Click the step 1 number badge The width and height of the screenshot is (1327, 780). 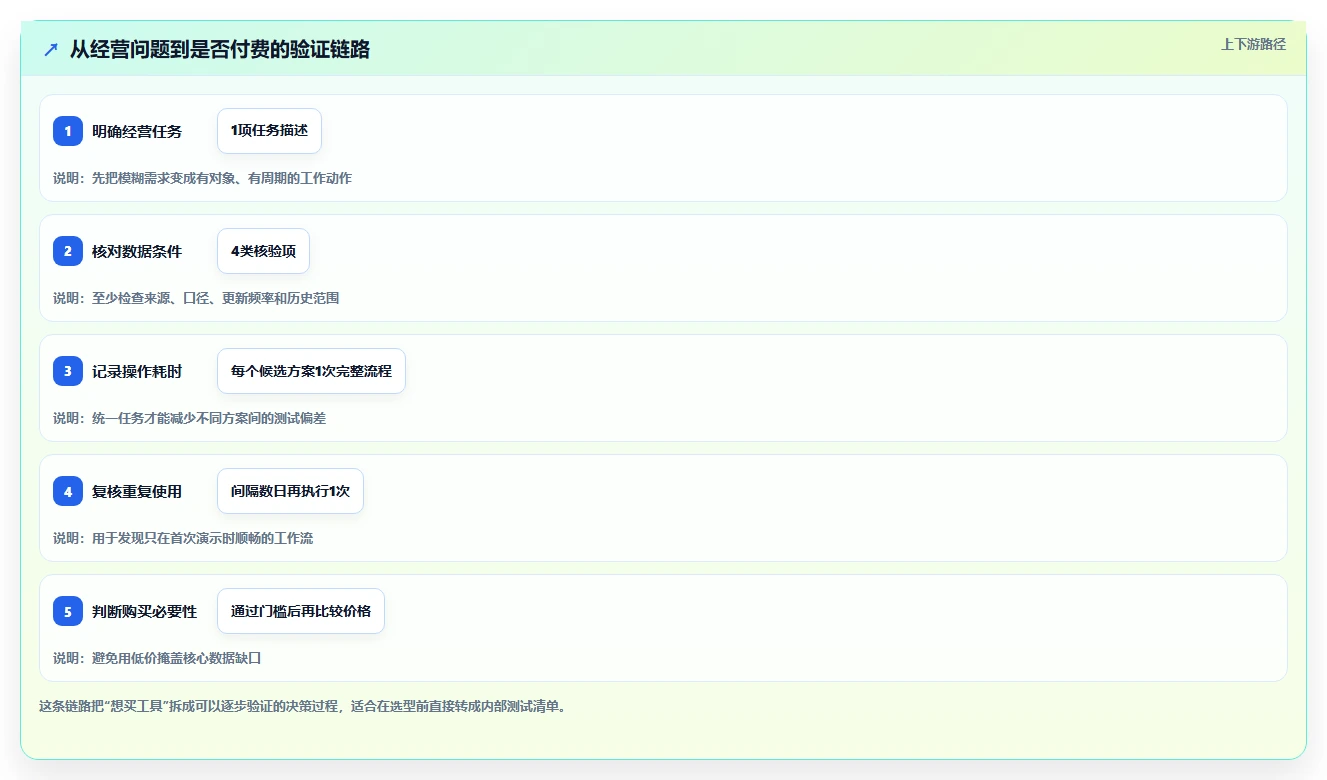click(68, 131)
